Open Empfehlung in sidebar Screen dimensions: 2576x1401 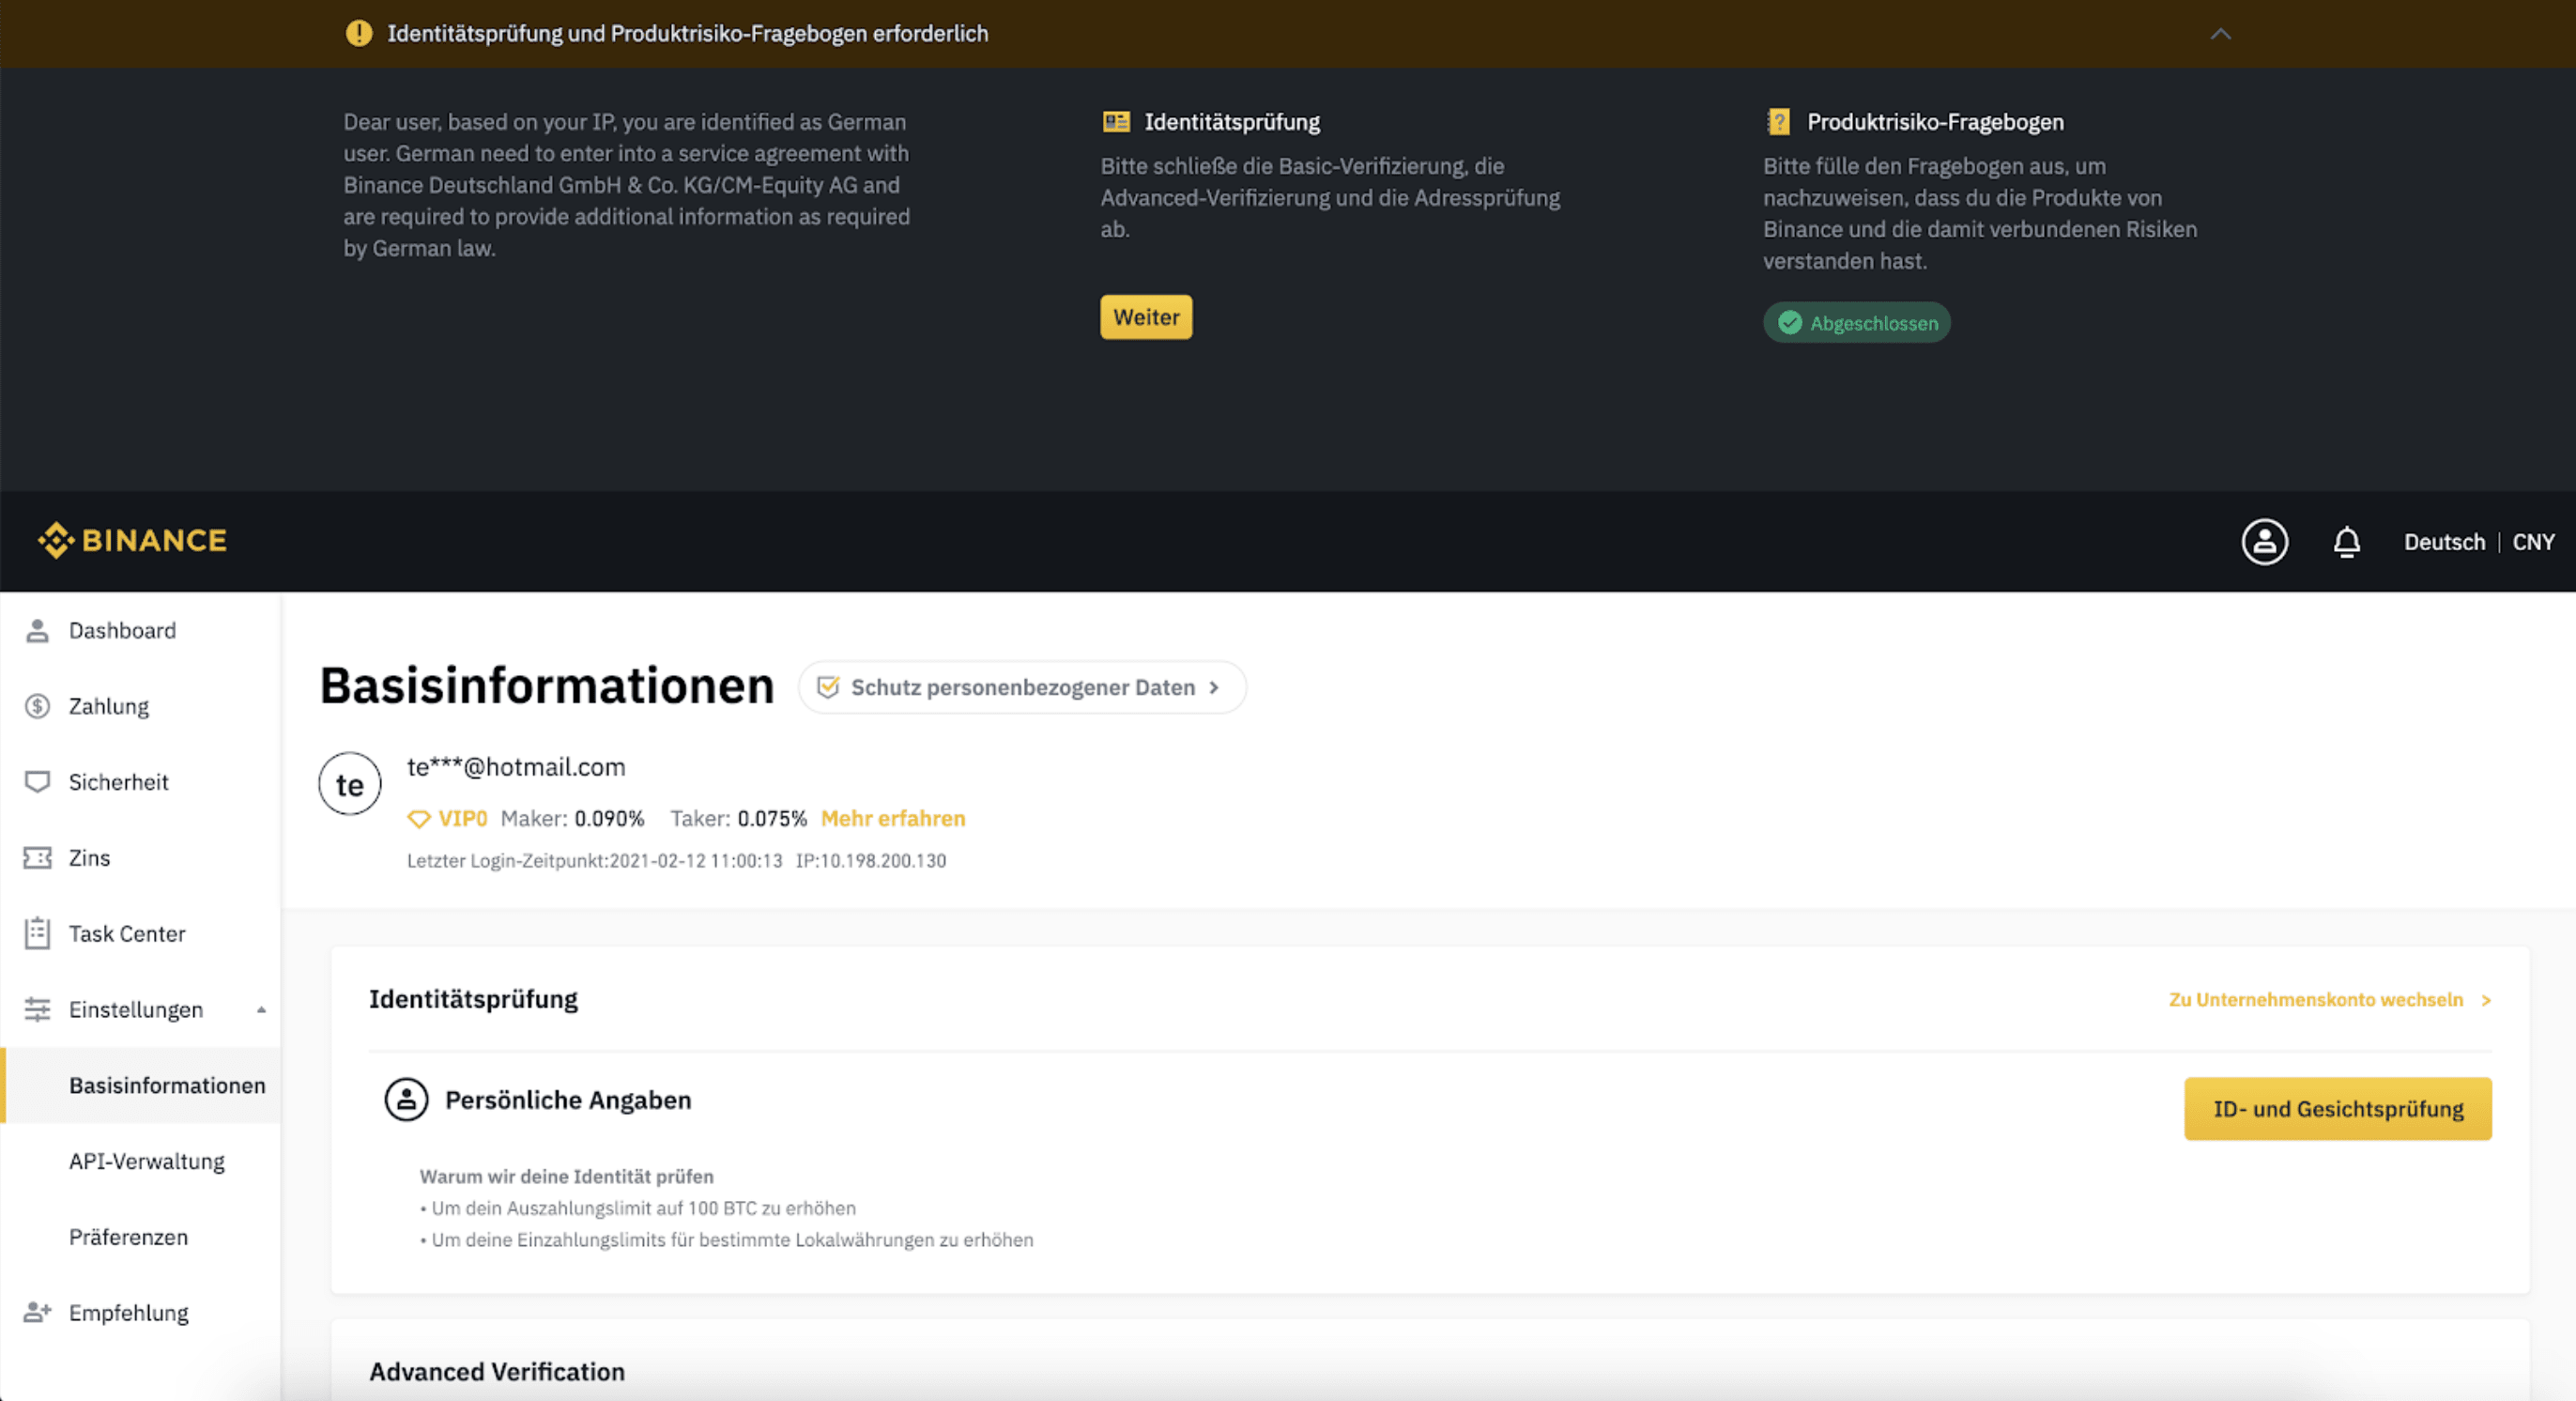[140, 1313]
